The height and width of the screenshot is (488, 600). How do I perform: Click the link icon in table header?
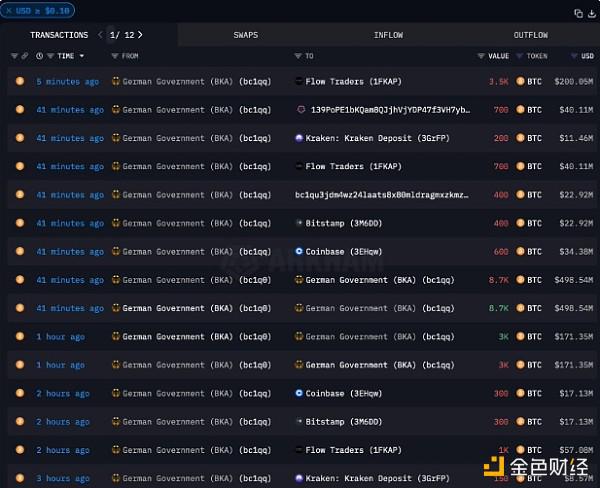click(x=24, y=56)
